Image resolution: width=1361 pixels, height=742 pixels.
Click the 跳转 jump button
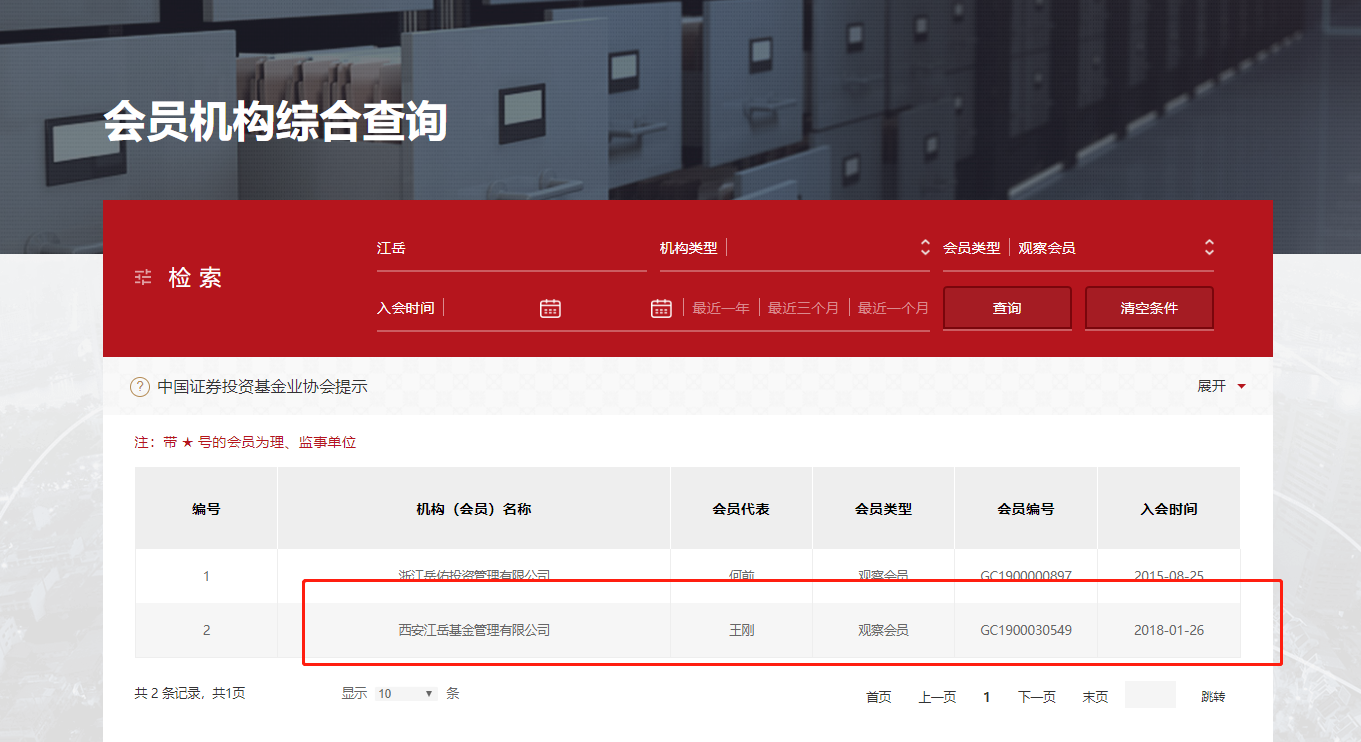pos(1213,697)
